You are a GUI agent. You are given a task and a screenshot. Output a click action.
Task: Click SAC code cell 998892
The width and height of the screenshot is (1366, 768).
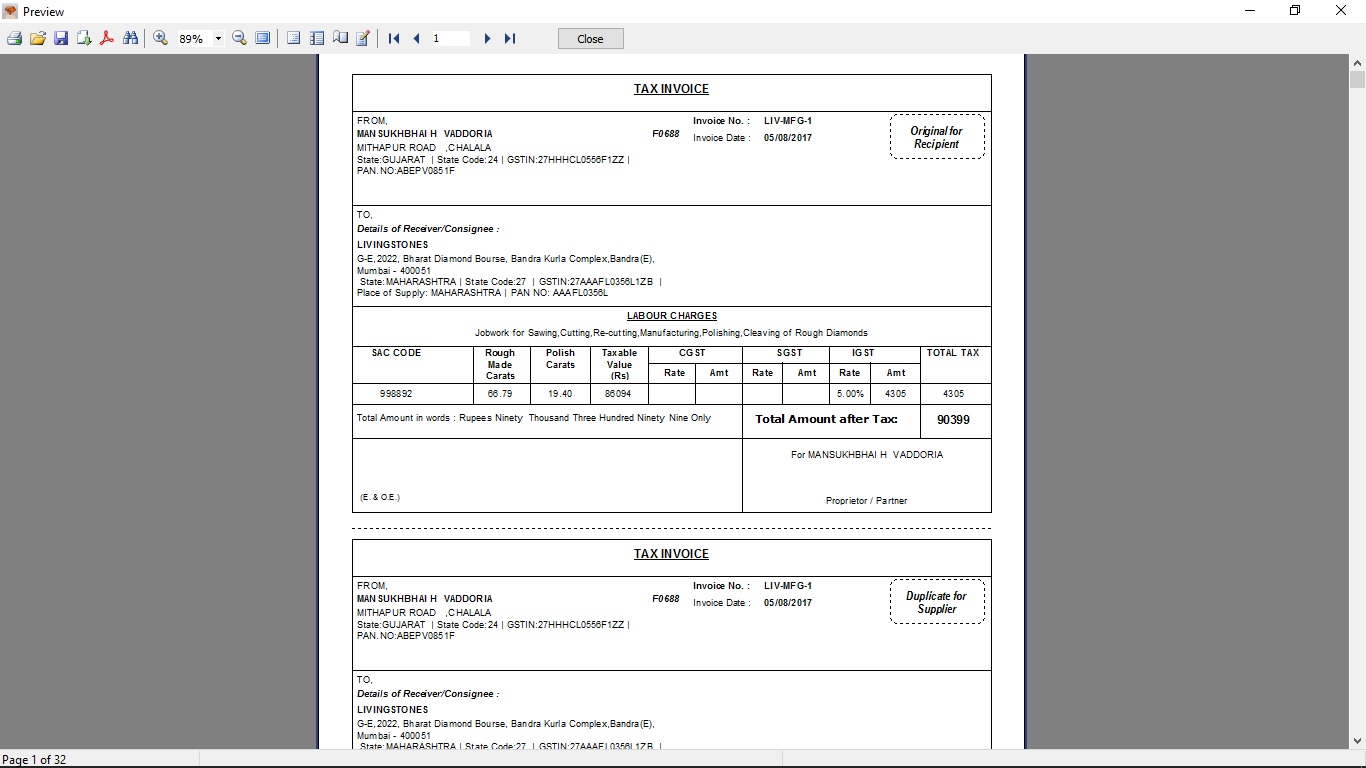(x=396, y=394)
